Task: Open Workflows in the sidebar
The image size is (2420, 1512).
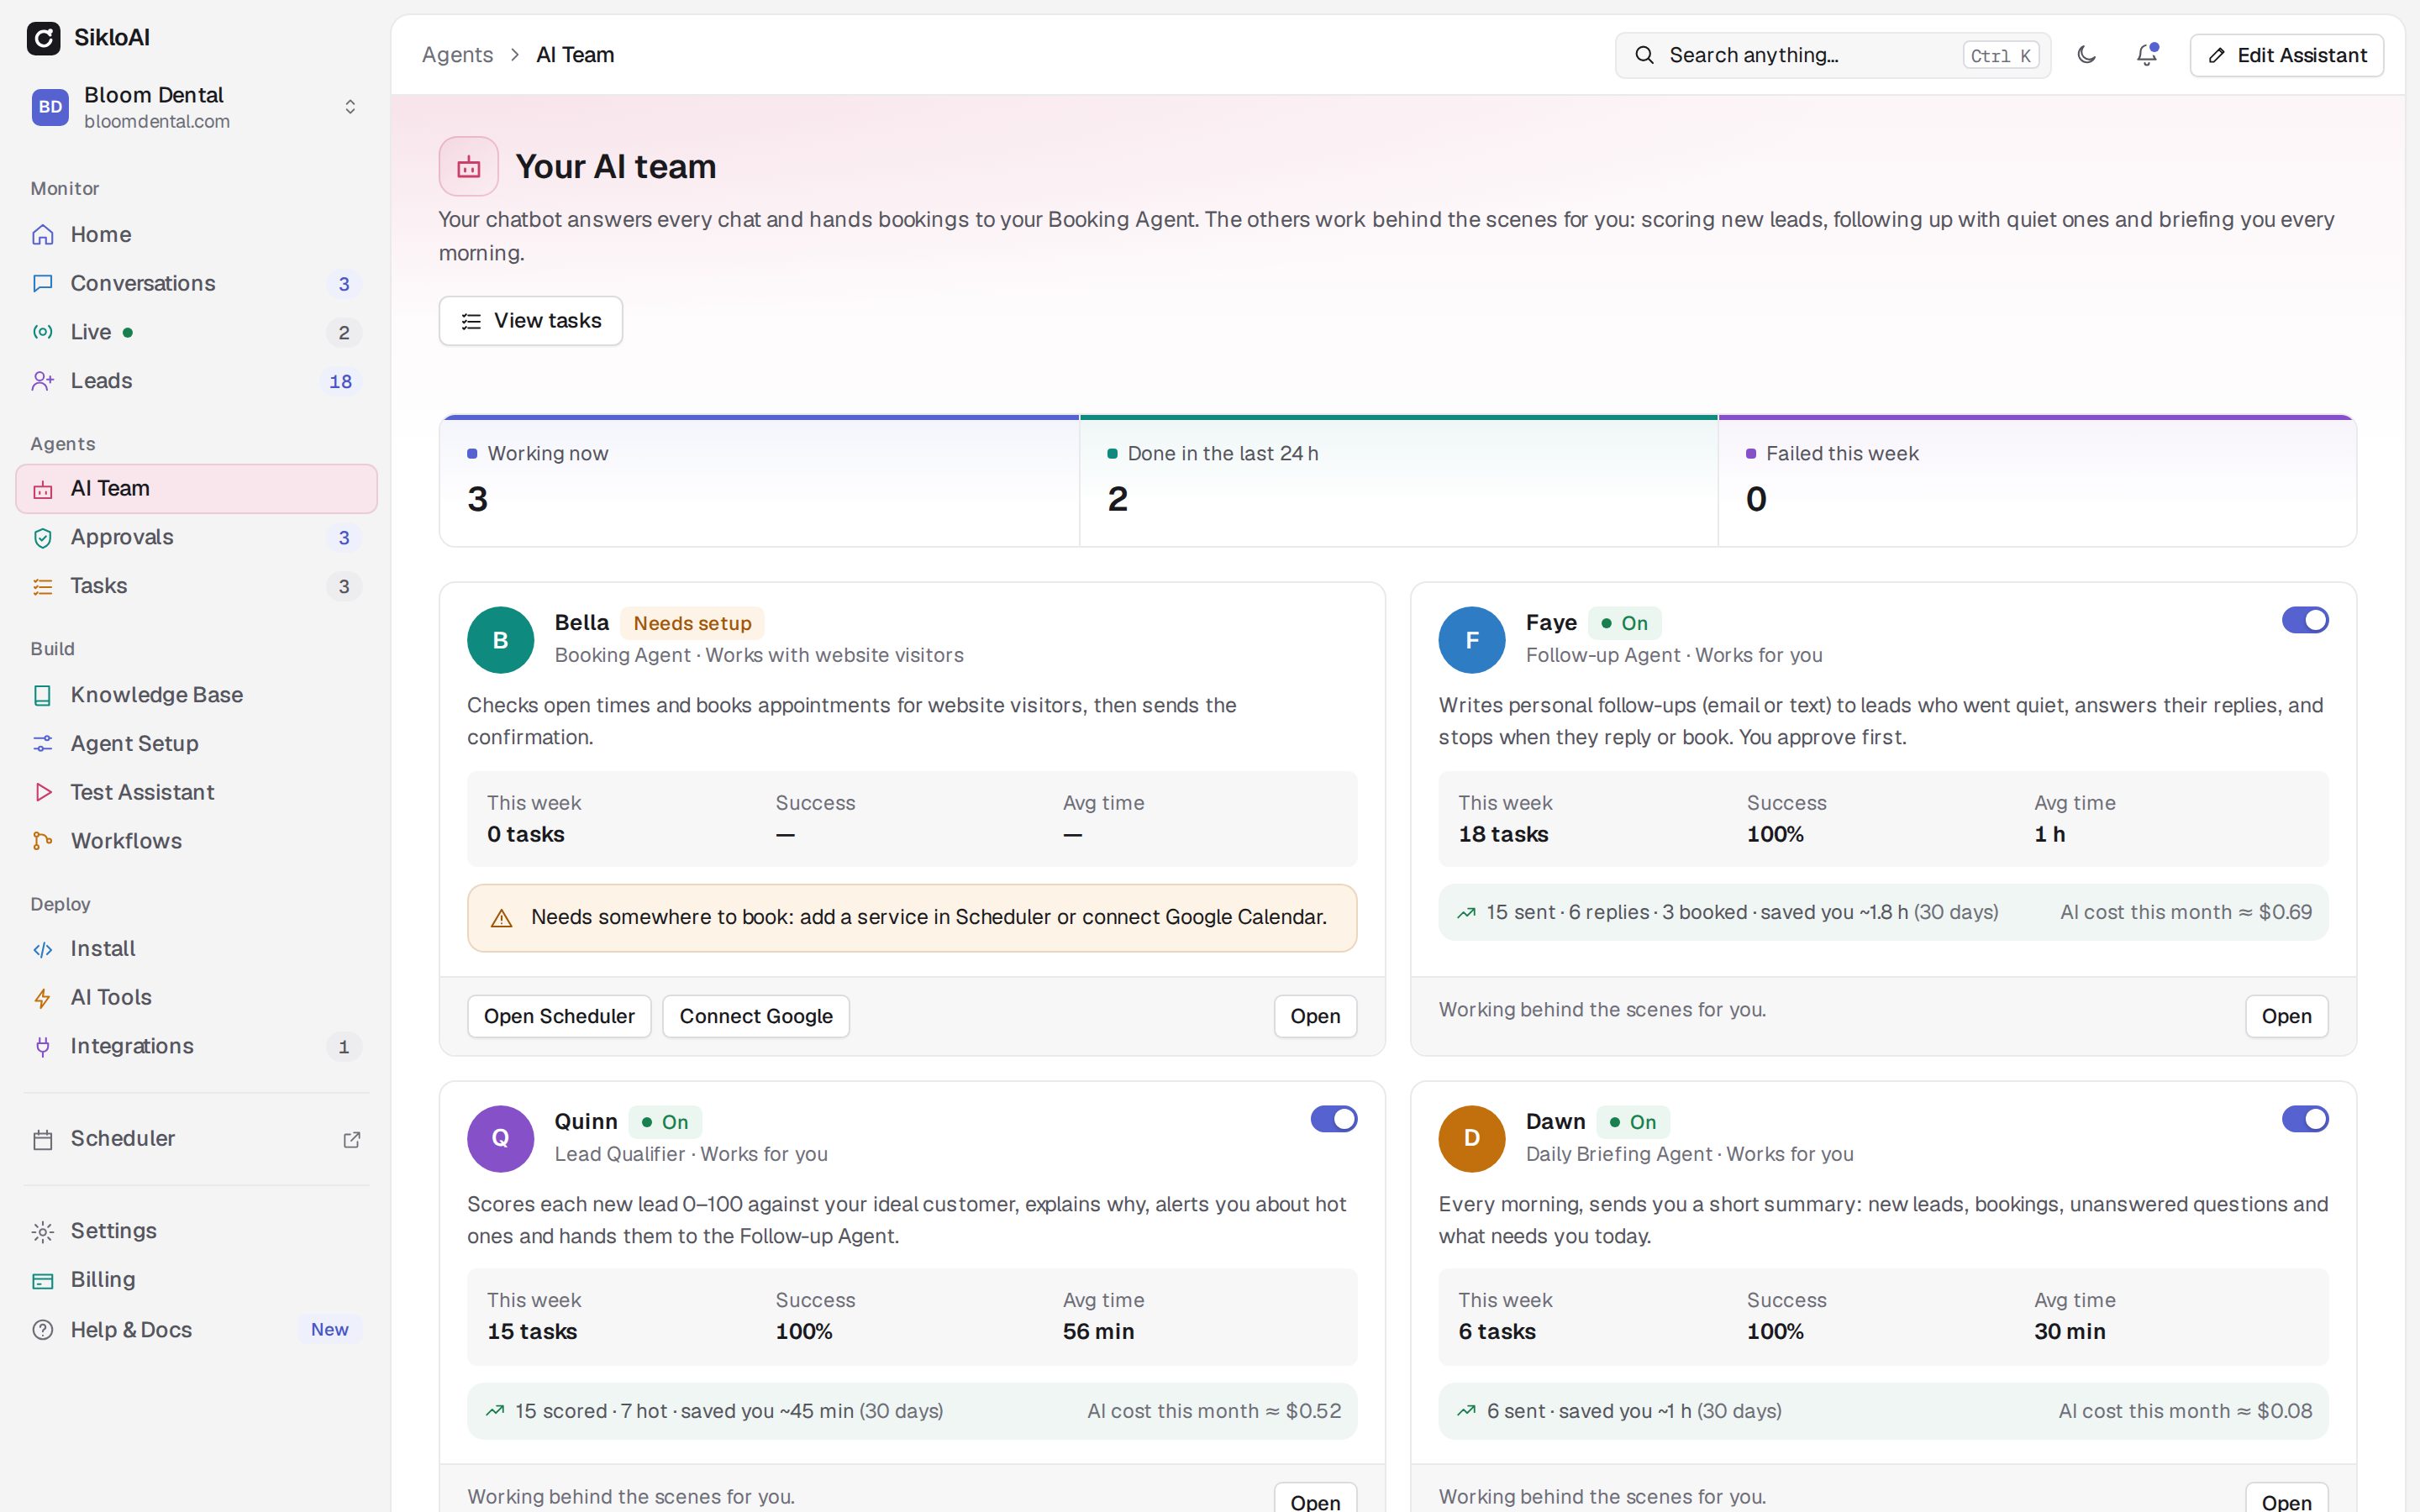Action: point(196,841)
